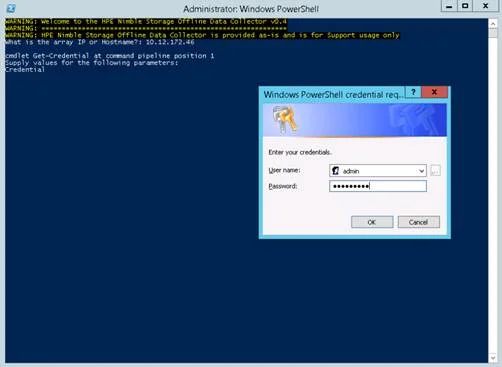The image size is (502, 367).
Task: Click the PowerShell icon in the title bar
Action: point(11,8)
